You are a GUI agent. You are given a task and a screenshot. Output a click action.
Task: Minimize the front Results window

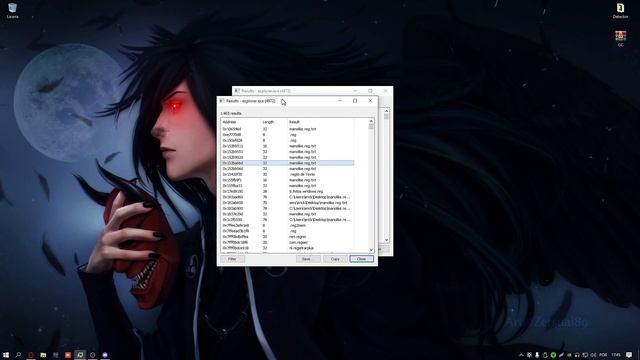click(x=340, y=101)
